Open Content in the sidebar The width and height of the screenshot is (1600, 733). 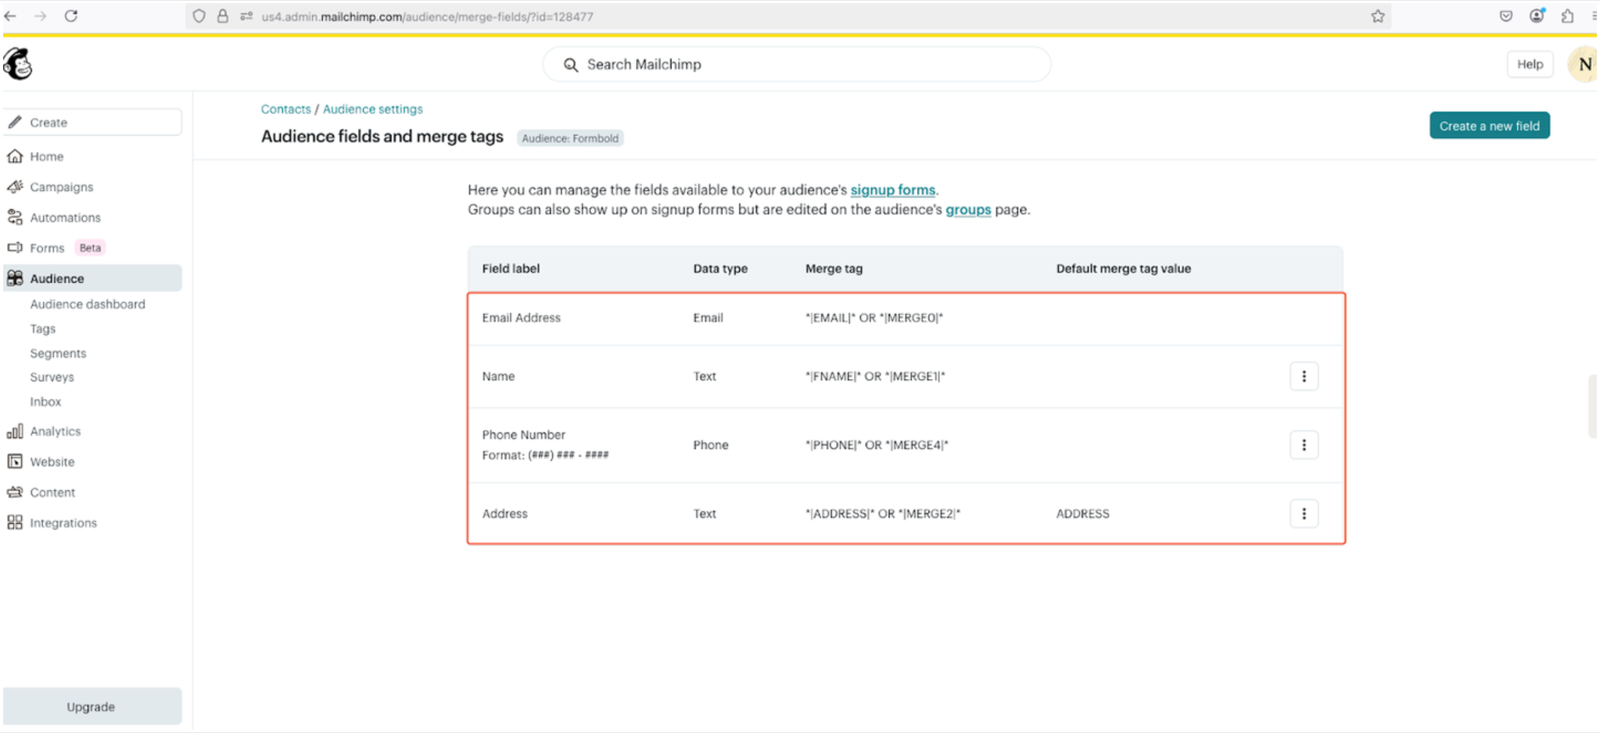[52, 493]
